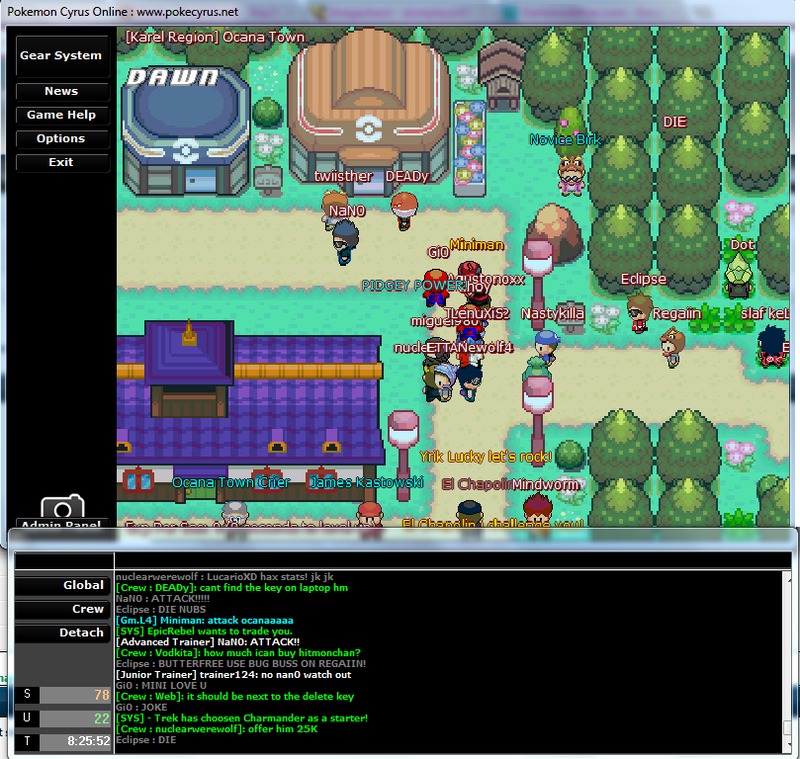800x759 pixels.
Task: Click the U stat value 22
Action: pyautogui.click(x=75, y=719)
